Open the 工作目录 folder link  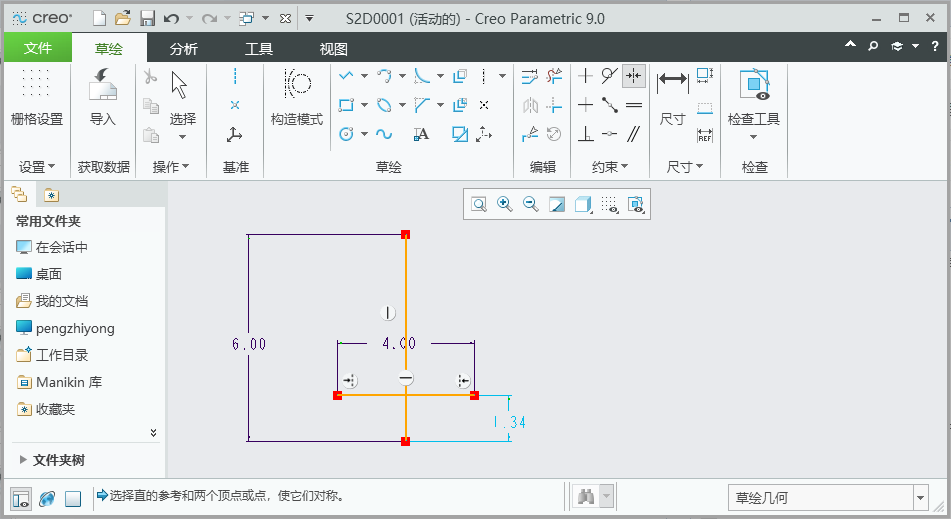pyautogui.click(x=62, y=355)
